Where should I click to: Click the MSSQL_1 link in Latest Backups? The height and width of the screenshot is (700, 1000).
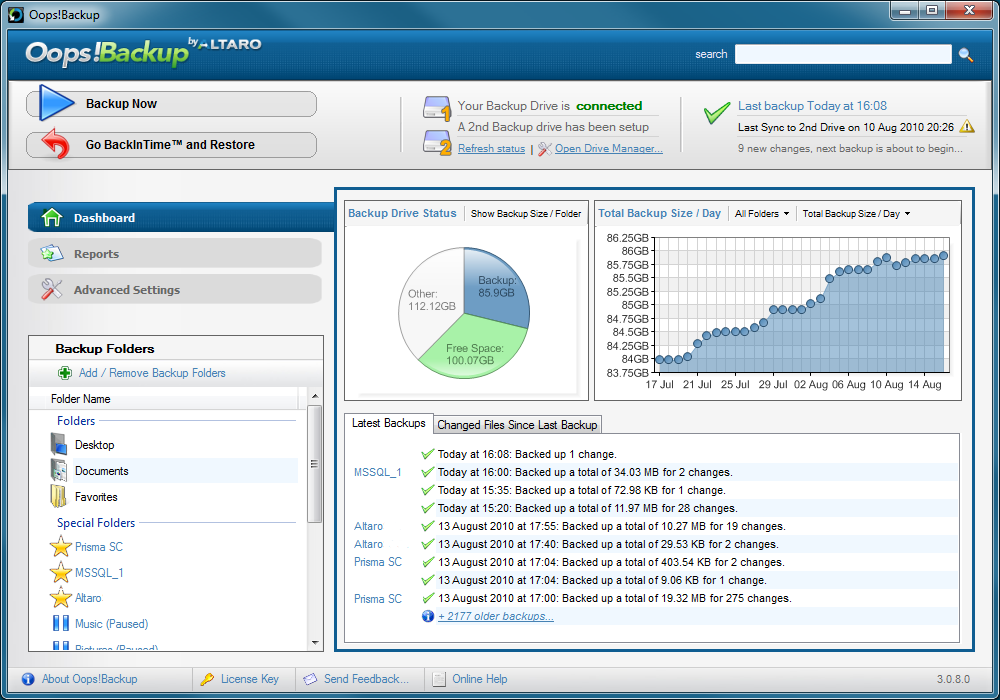[x=378, y=472]
